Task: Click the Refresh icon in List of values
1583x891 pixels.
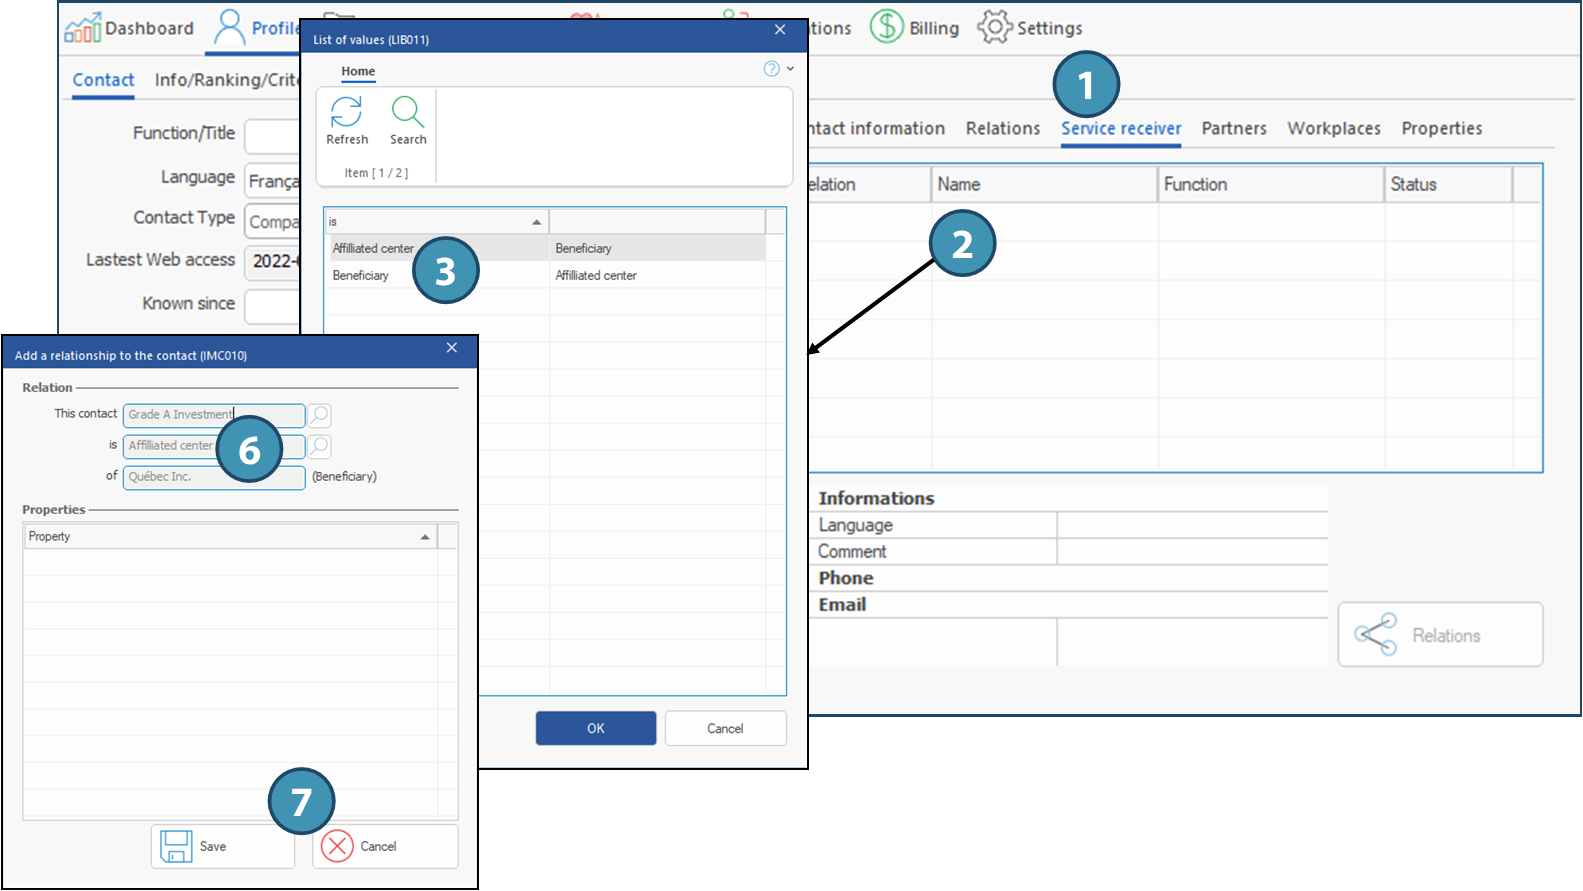Action: coord(346,112)
